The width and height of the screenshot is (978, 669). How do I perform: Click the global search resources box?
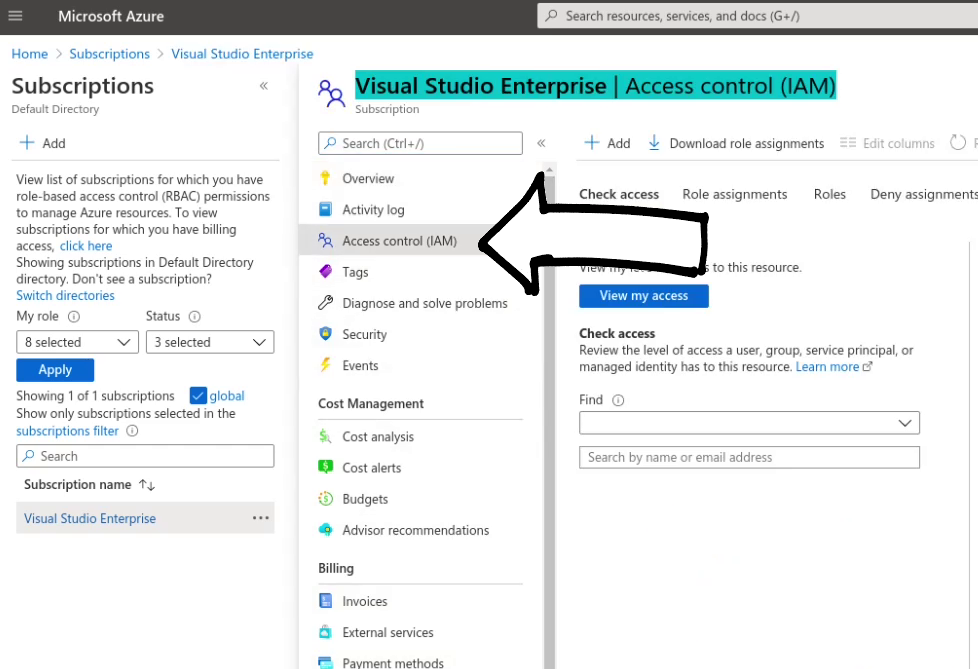pos(757,16)
